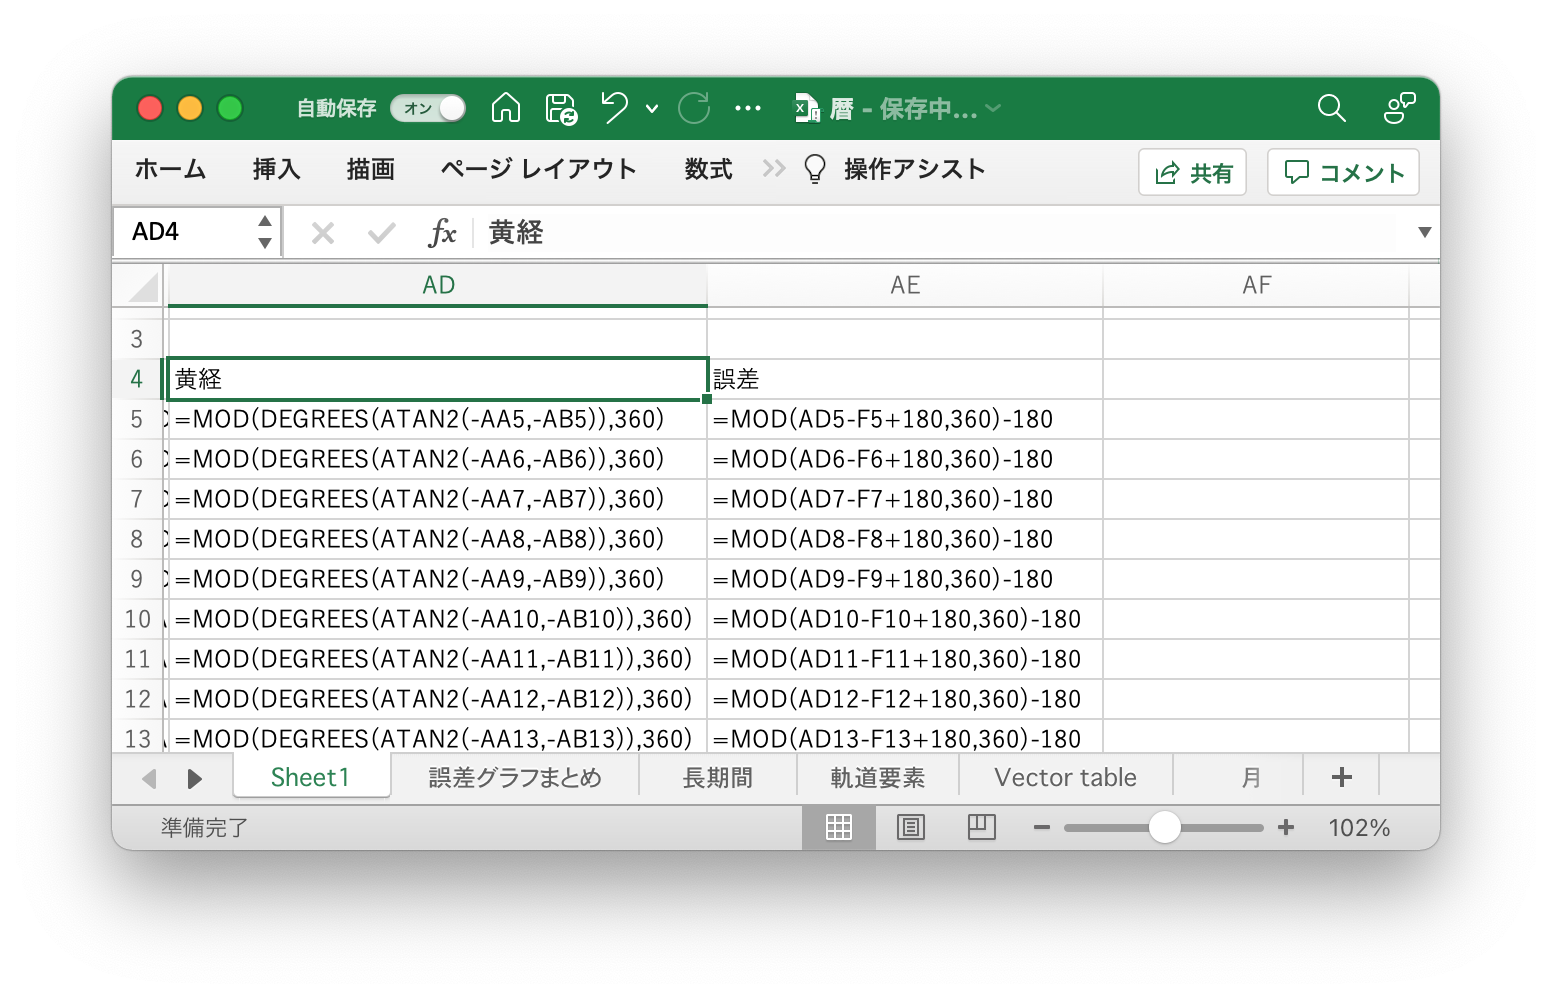Click the formula bar containing 黄経
Viewport: 1552px width, 998px height.
(940, 233)
